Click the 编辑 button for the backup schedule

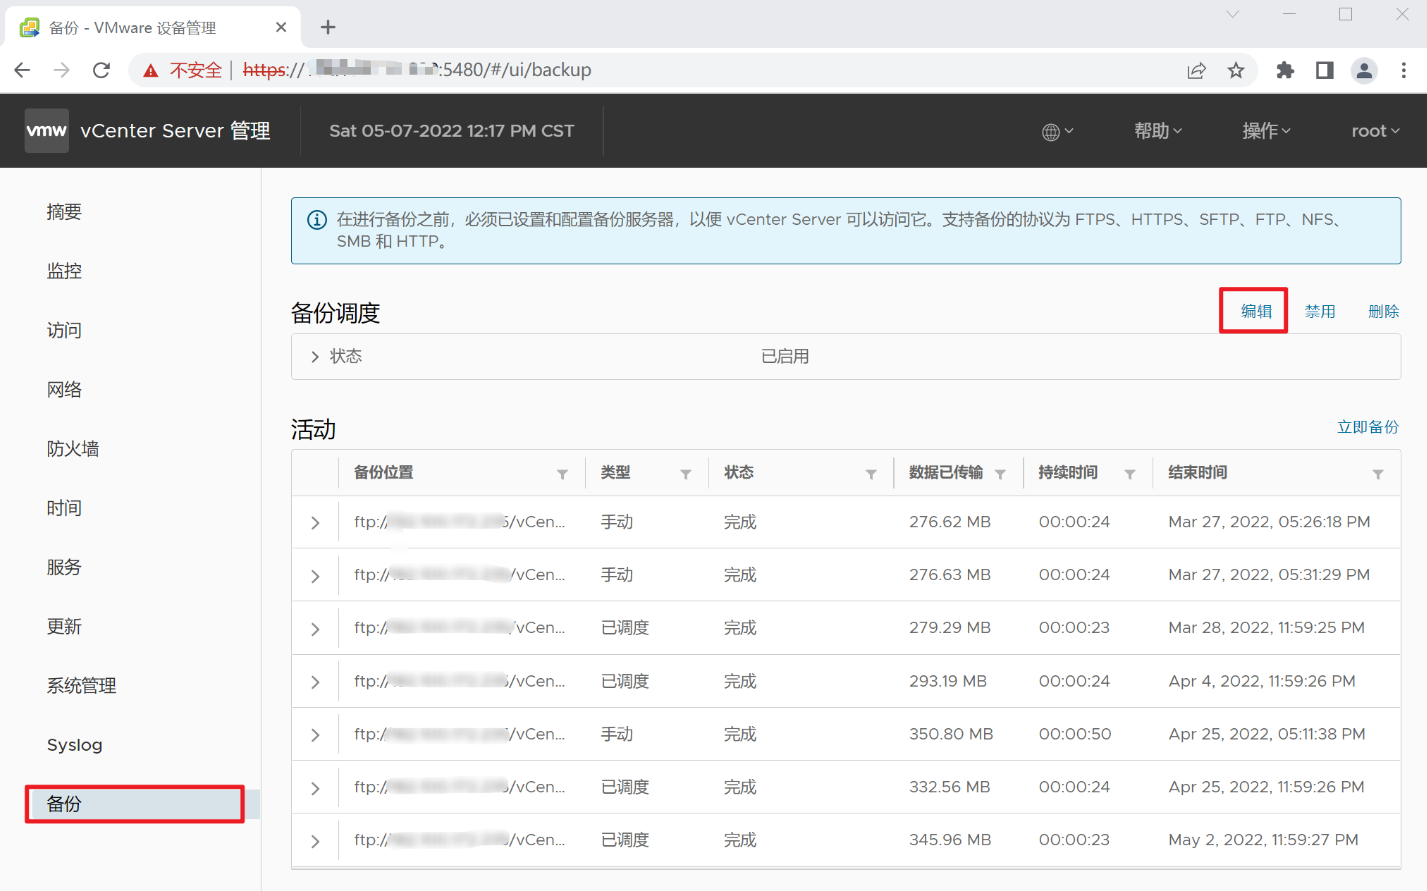point(1253,311)
